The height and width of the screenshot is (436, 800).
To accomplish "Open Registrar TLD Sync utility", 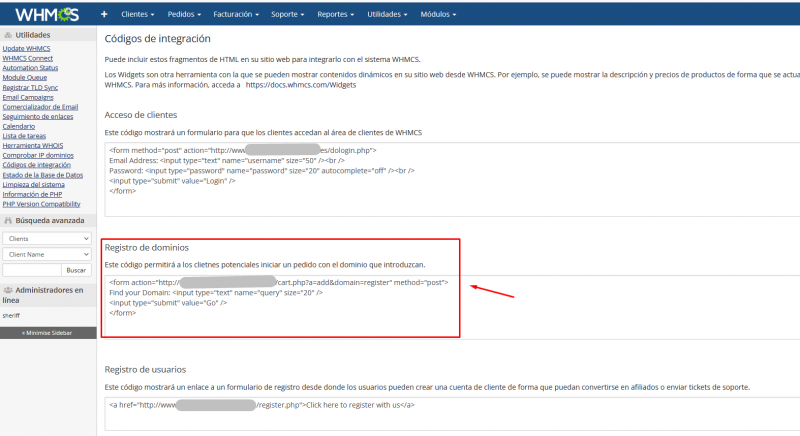I will (x=35, y=87).
